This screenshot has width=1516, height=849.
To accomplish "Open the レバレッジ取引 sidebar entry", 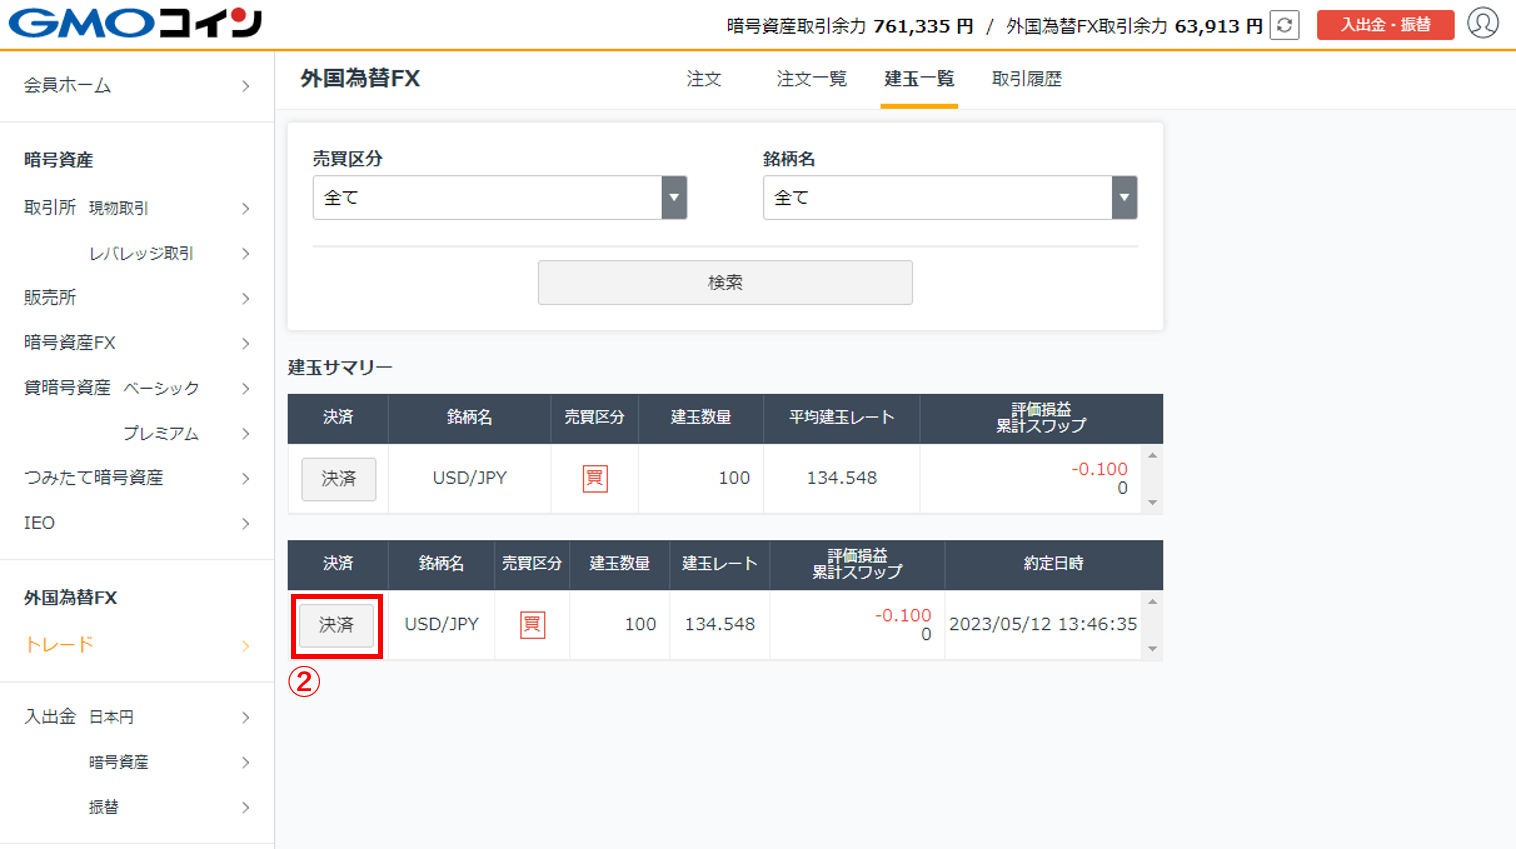I will tap(141, 254).
